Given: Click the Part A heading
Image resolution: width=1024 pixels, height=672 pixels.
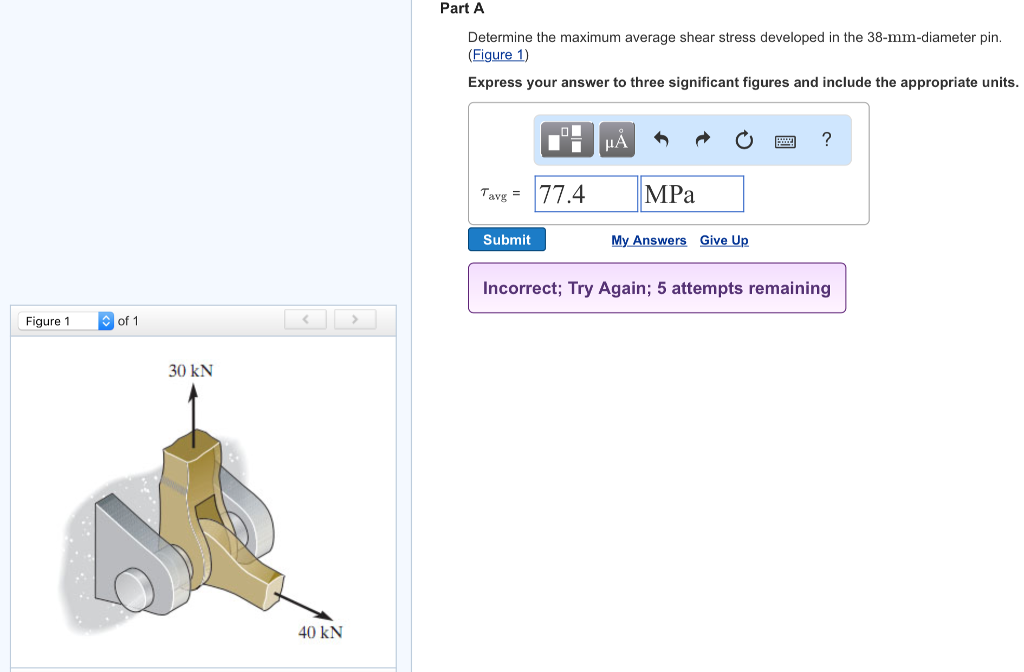Looking at the screenshot, I should 462,8.
